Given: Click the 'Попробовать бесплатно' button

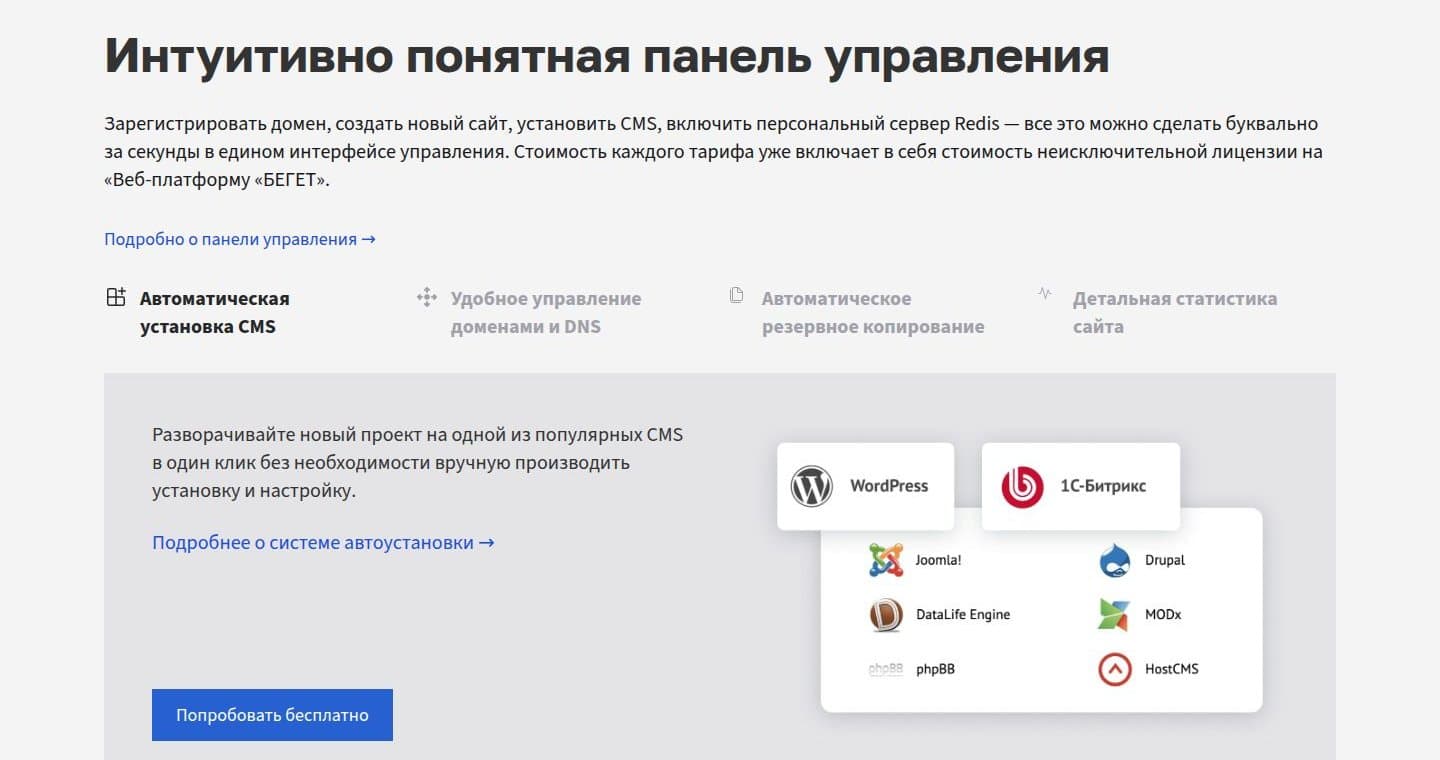Looking at the screenshot, I should (272, 715).
